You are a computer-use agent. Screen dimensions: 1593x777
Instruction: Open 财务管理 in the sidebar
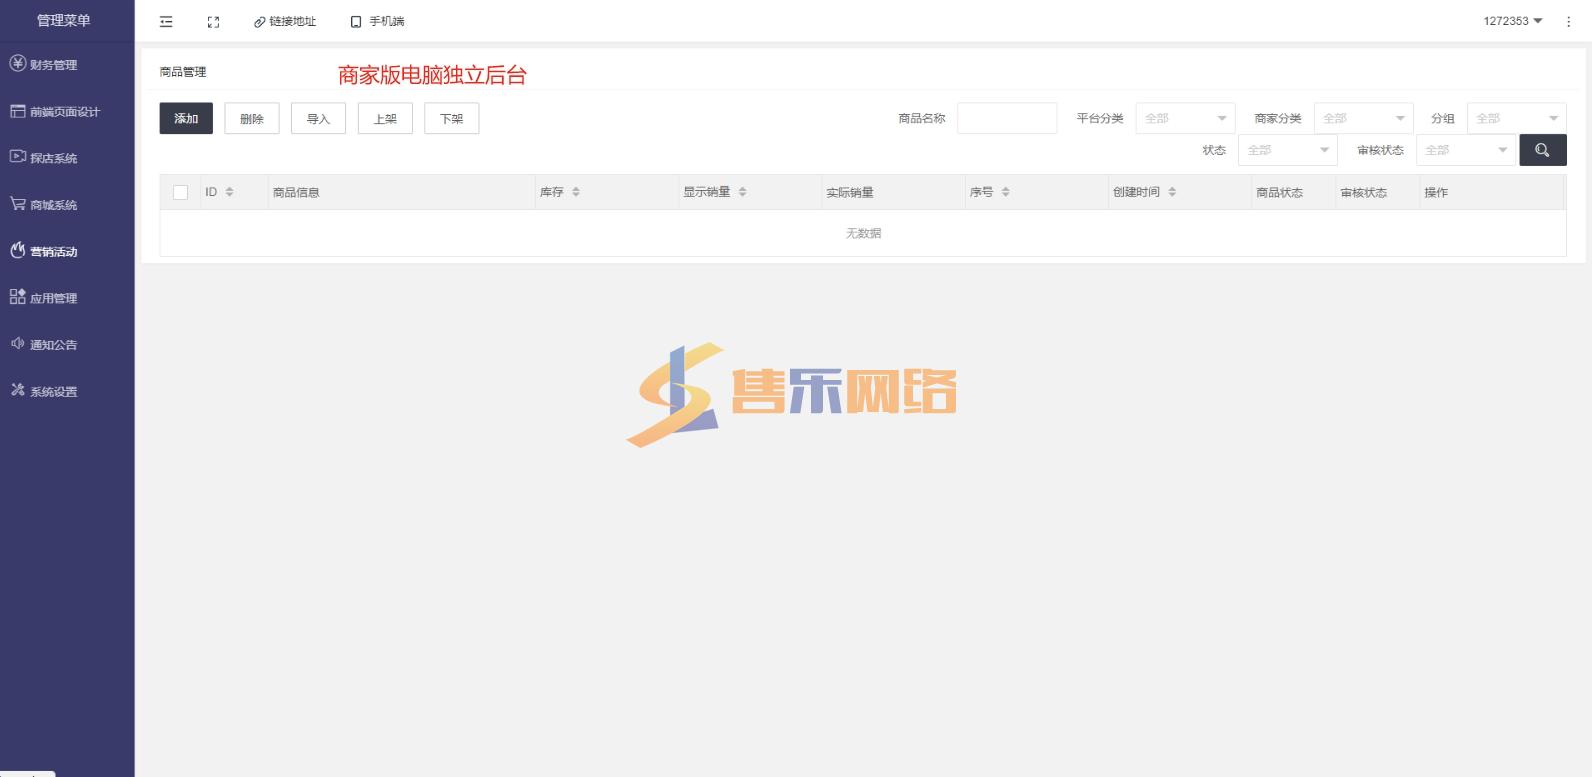point(67,65)
